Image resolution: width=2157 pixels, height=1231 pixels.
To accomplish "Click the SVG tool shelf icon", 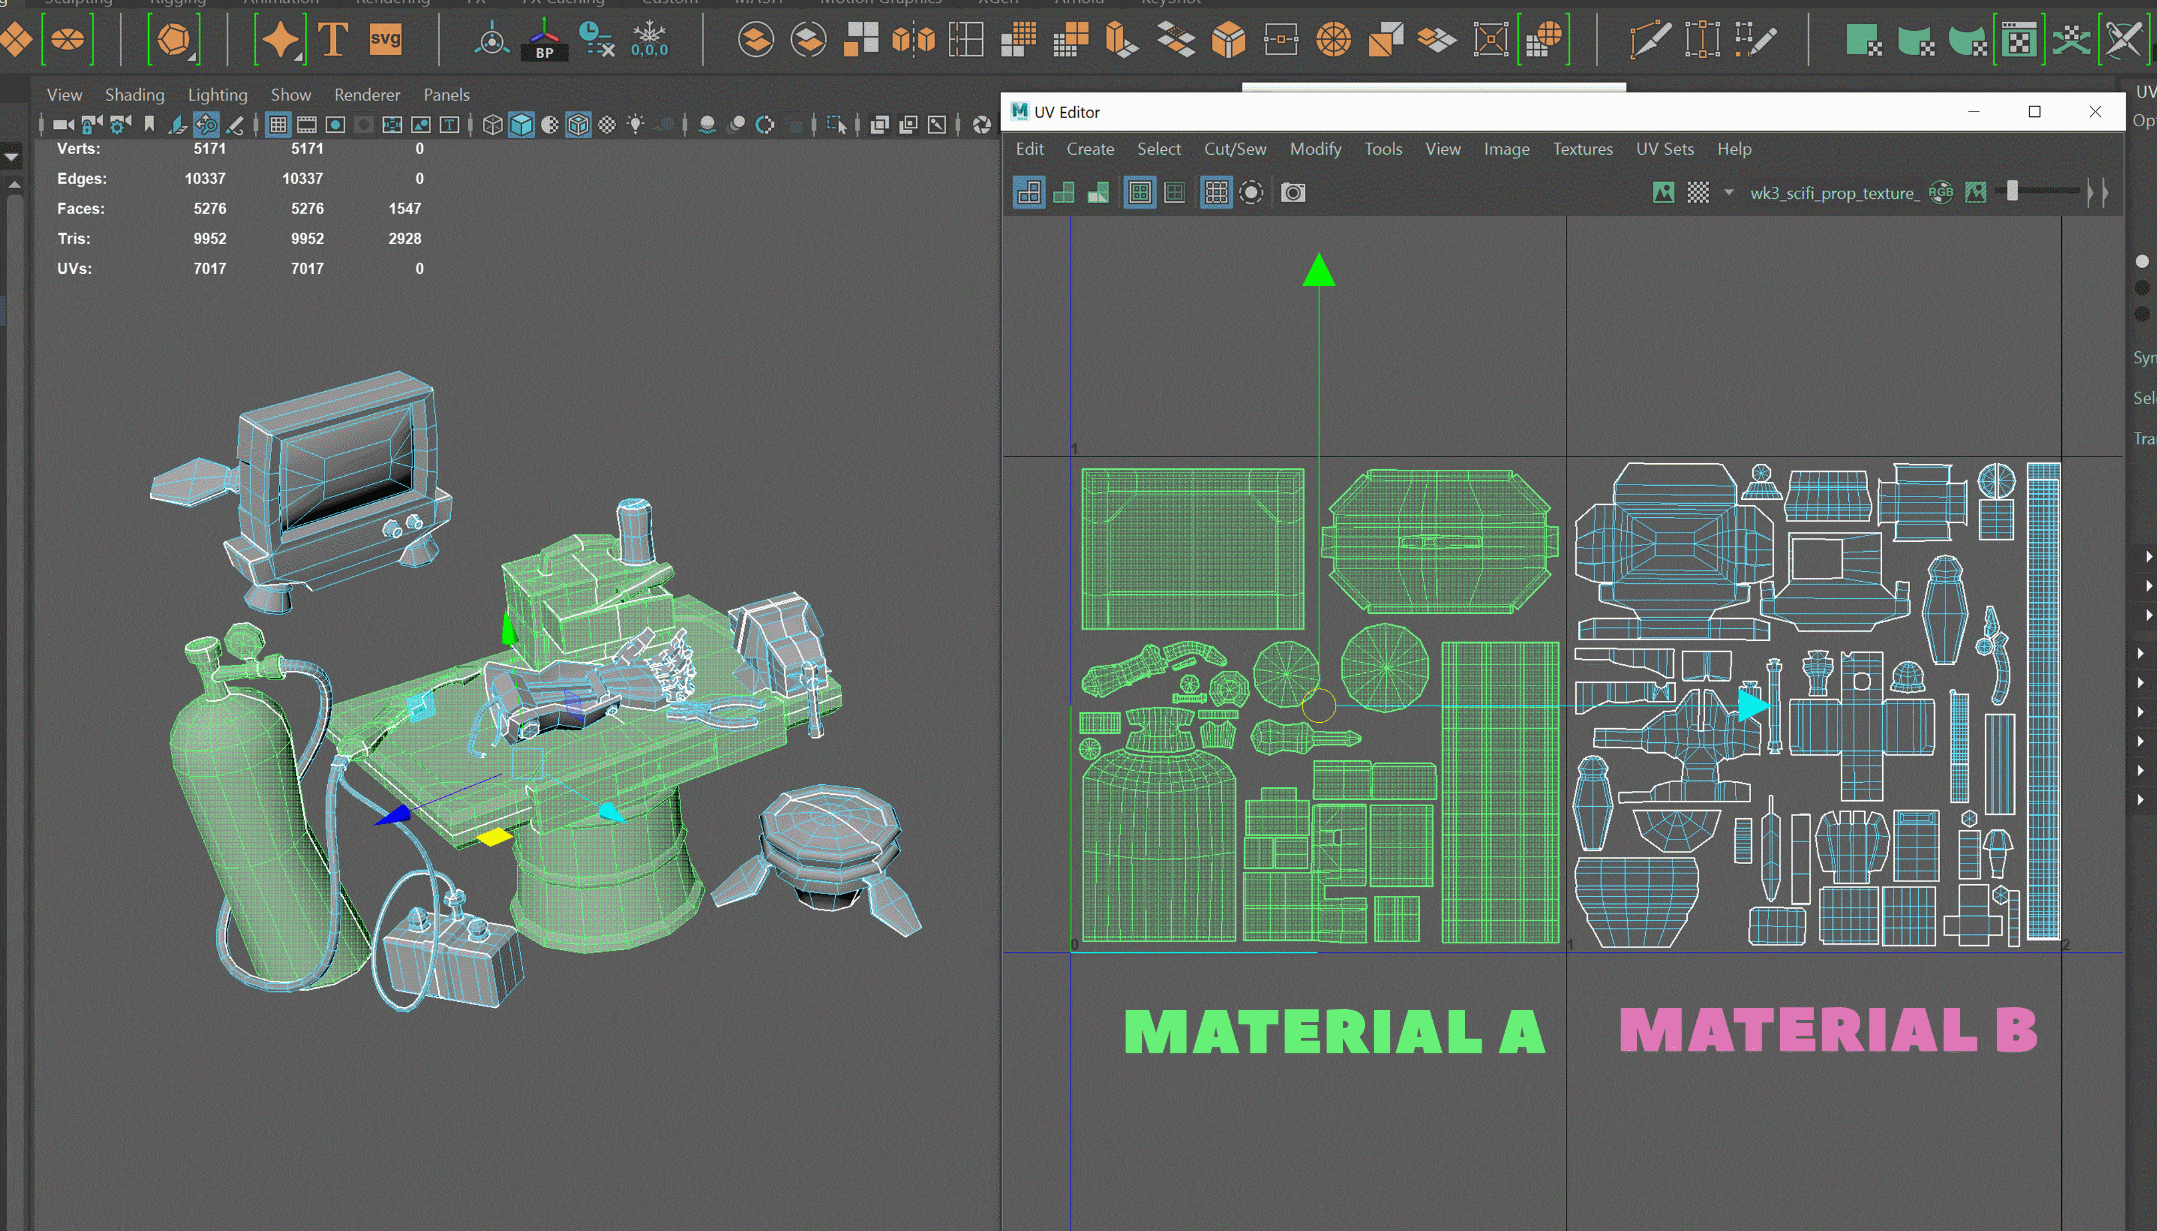I will (x=385, y=40).
